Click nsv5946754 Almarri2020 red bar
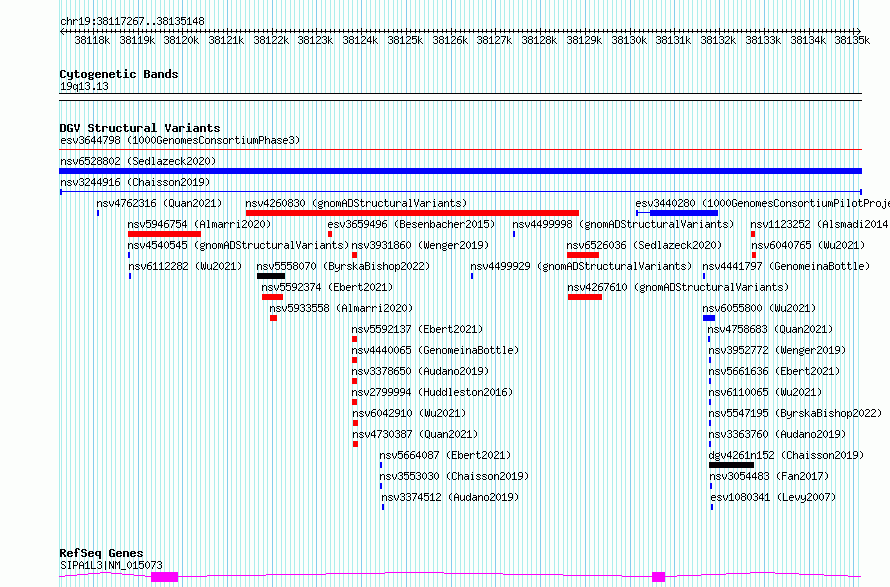Screen dimensions: 890x587 [164, 234]
